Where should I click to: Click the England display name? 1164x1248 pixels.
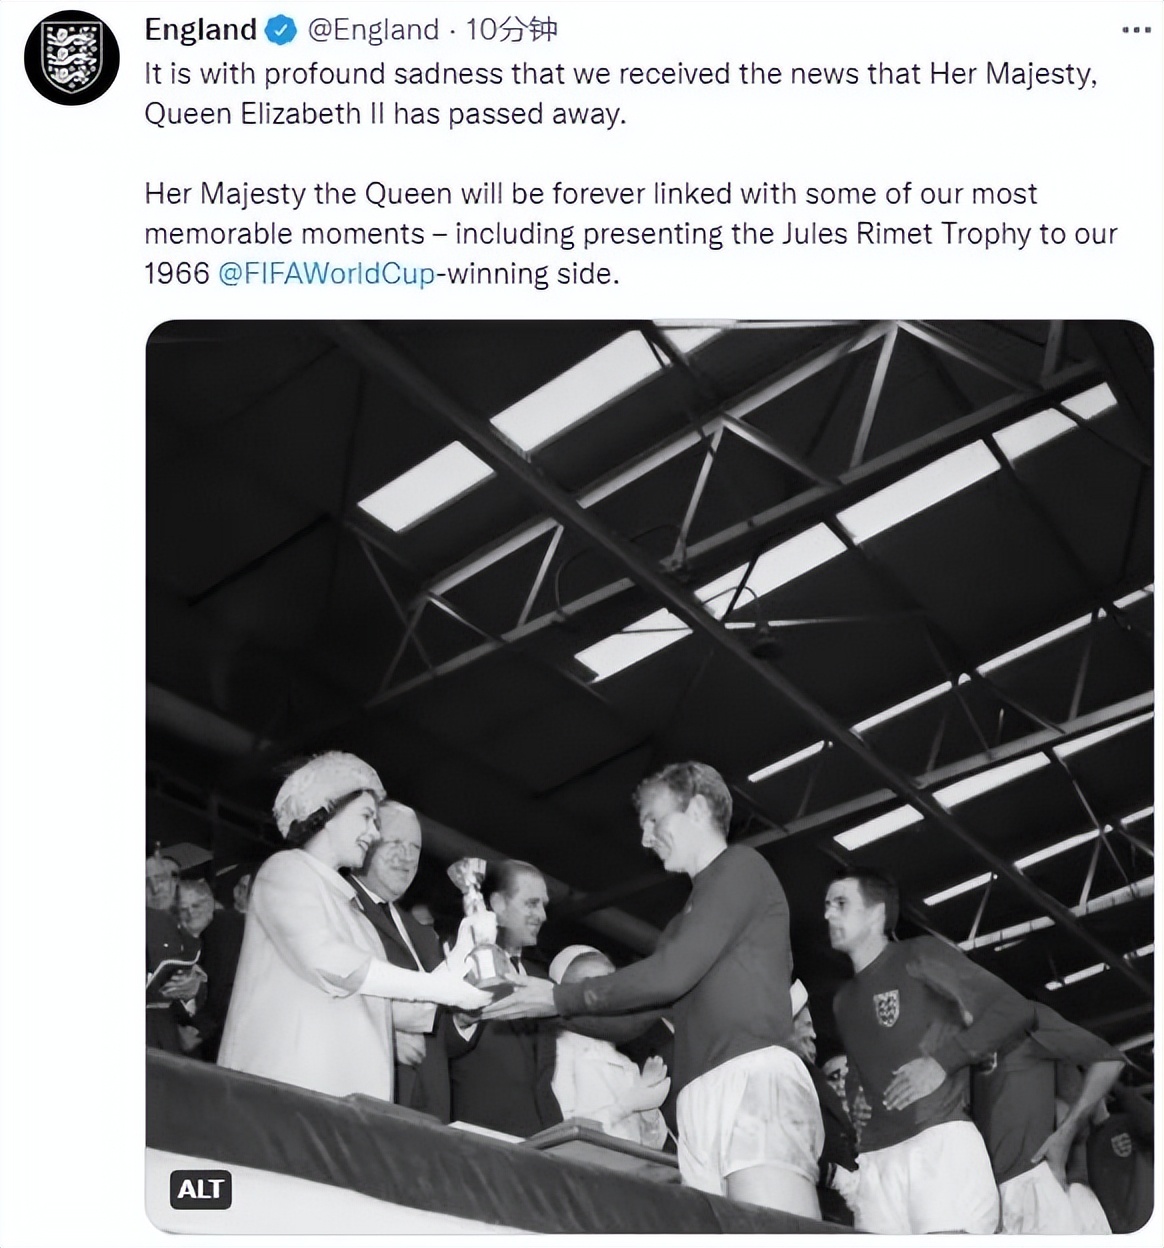[x=200, y=30]
